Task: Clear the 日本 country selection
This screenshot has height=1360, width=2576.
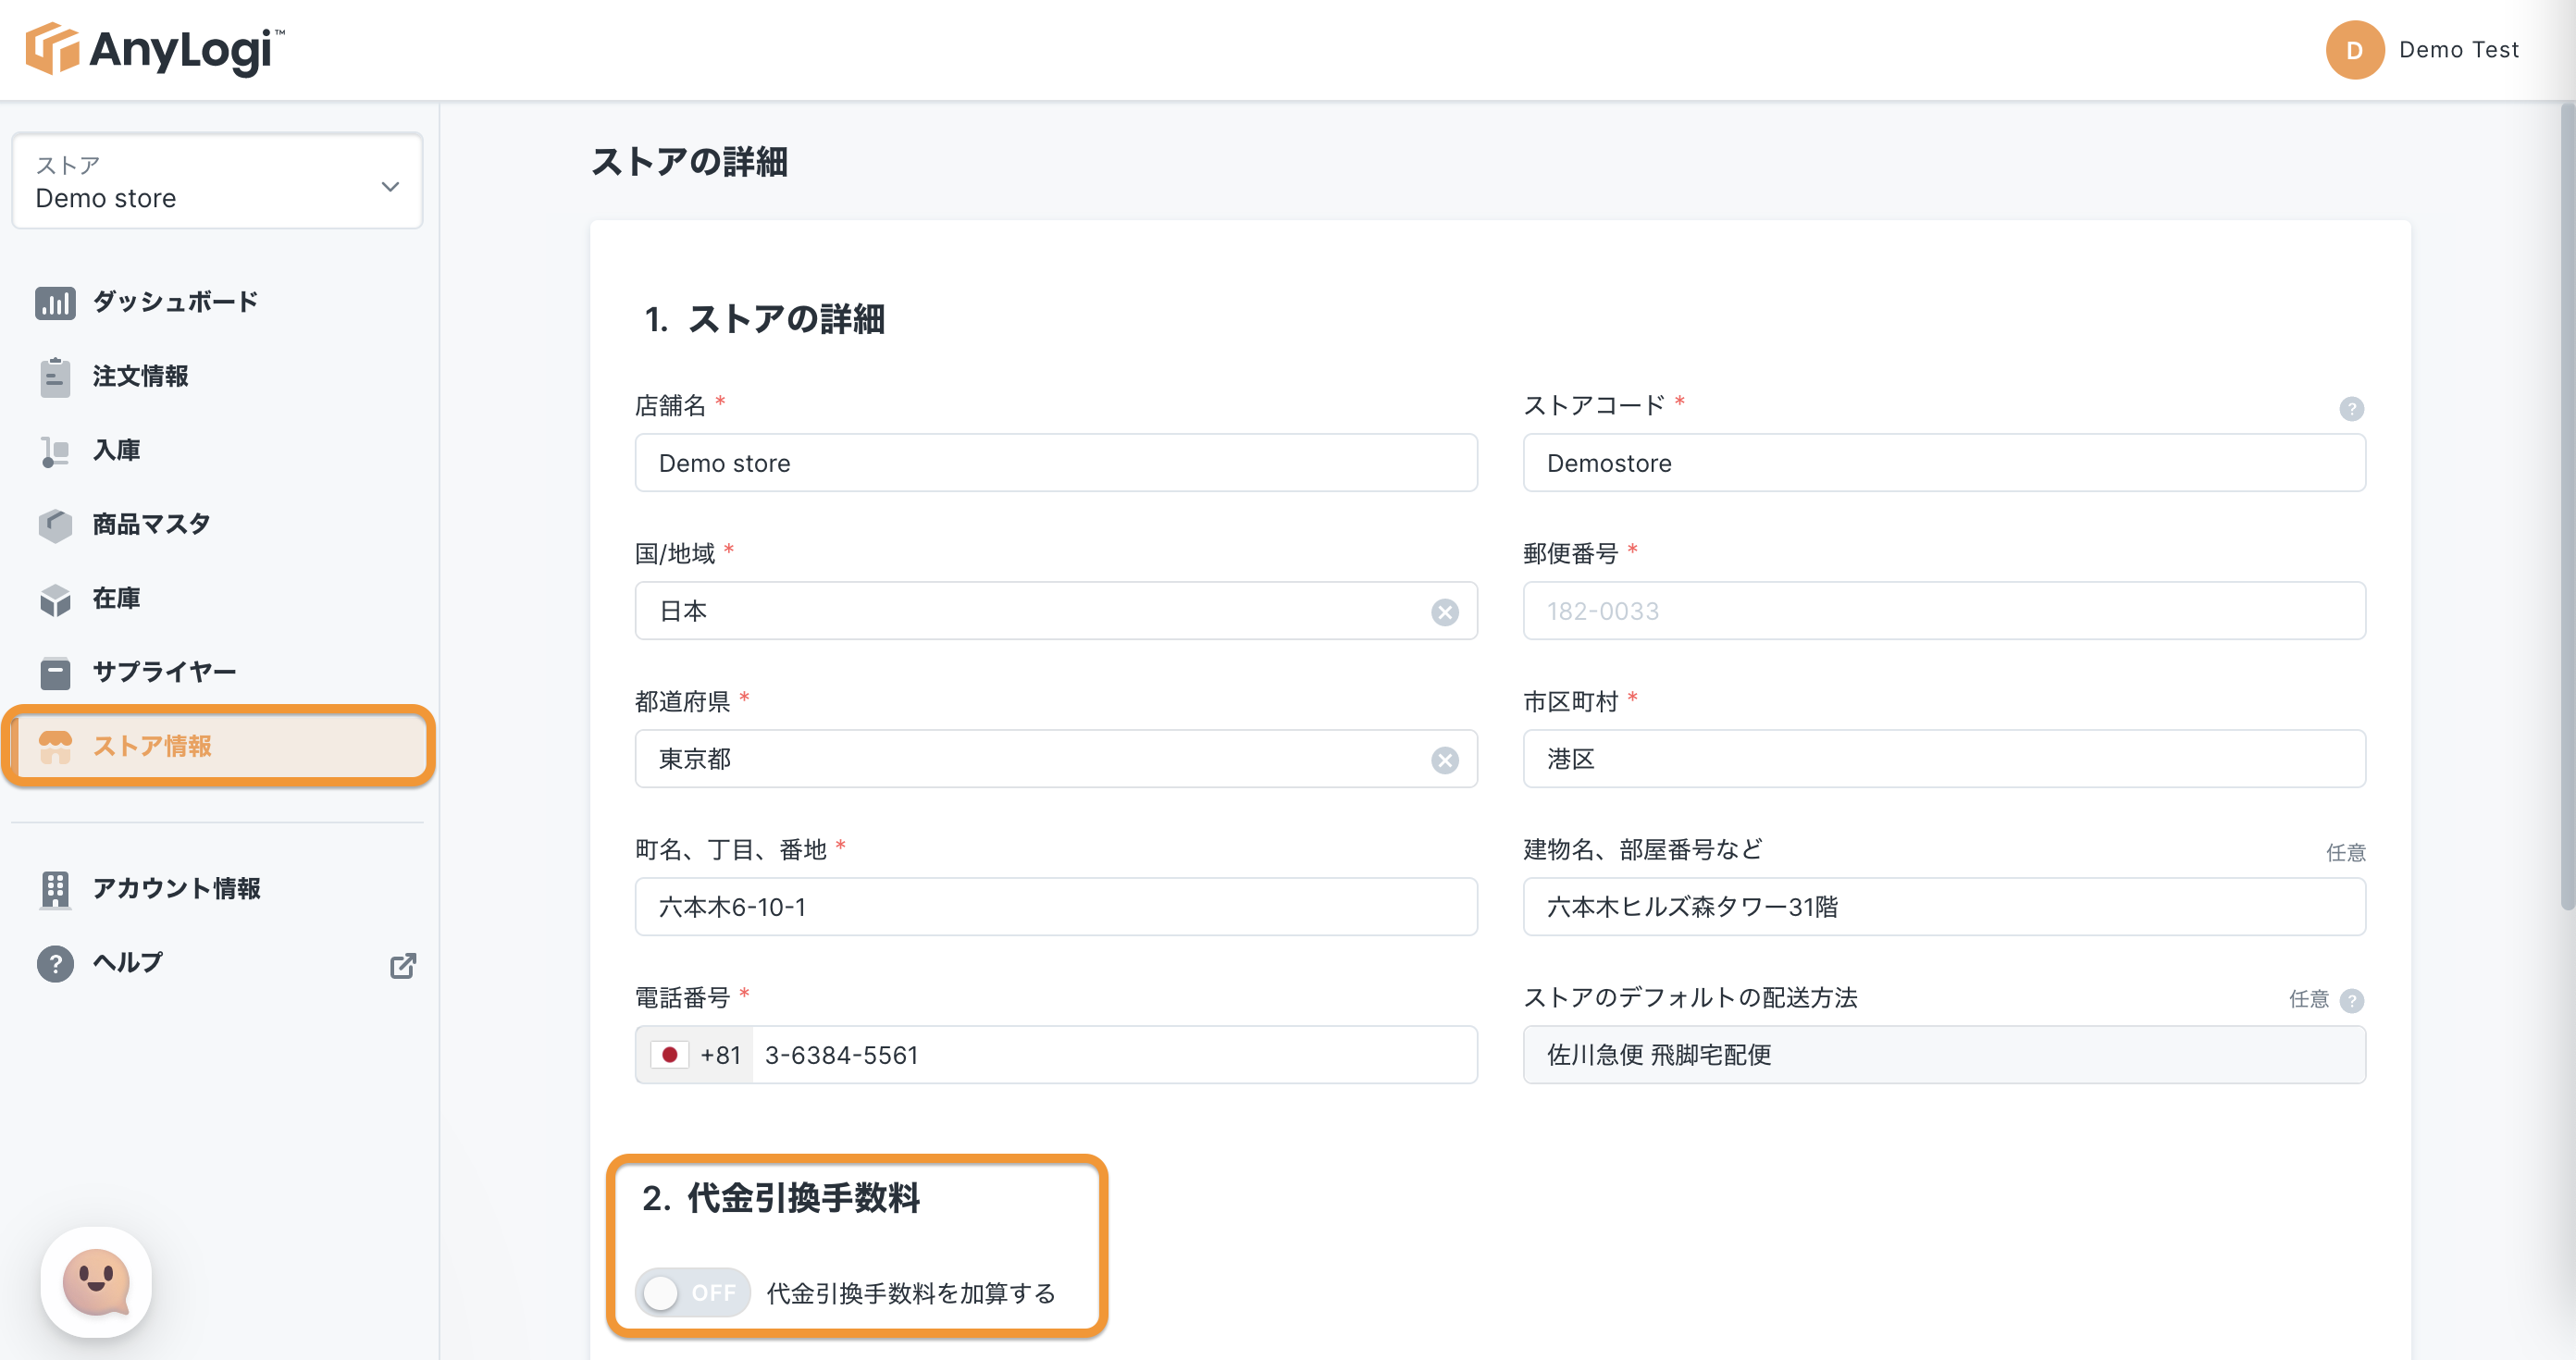Action: 1444,612
